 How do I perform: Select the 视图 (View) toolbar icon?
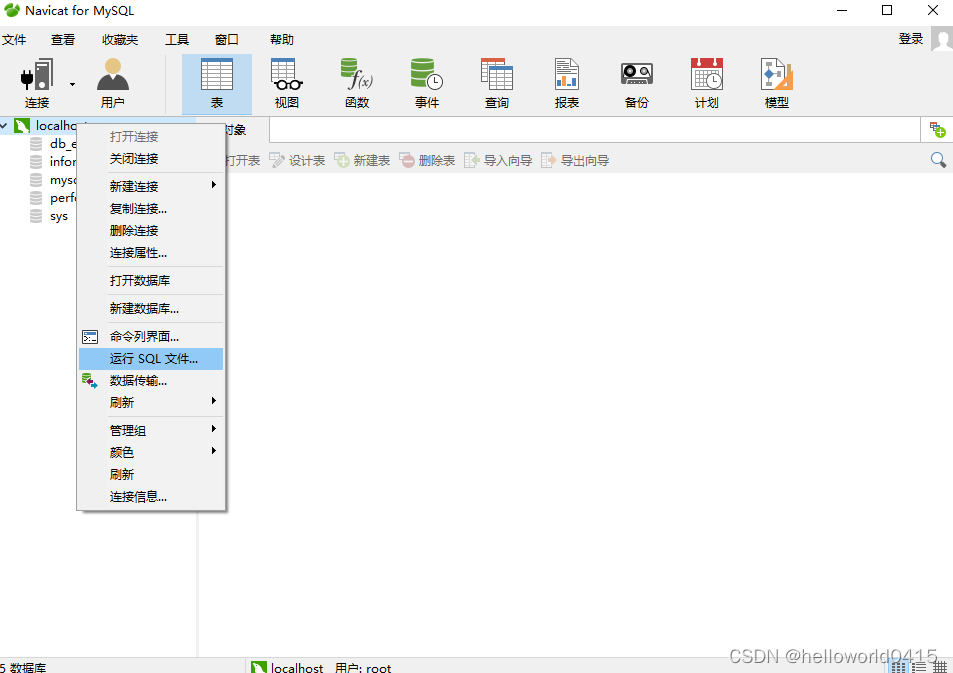point(286,83)
